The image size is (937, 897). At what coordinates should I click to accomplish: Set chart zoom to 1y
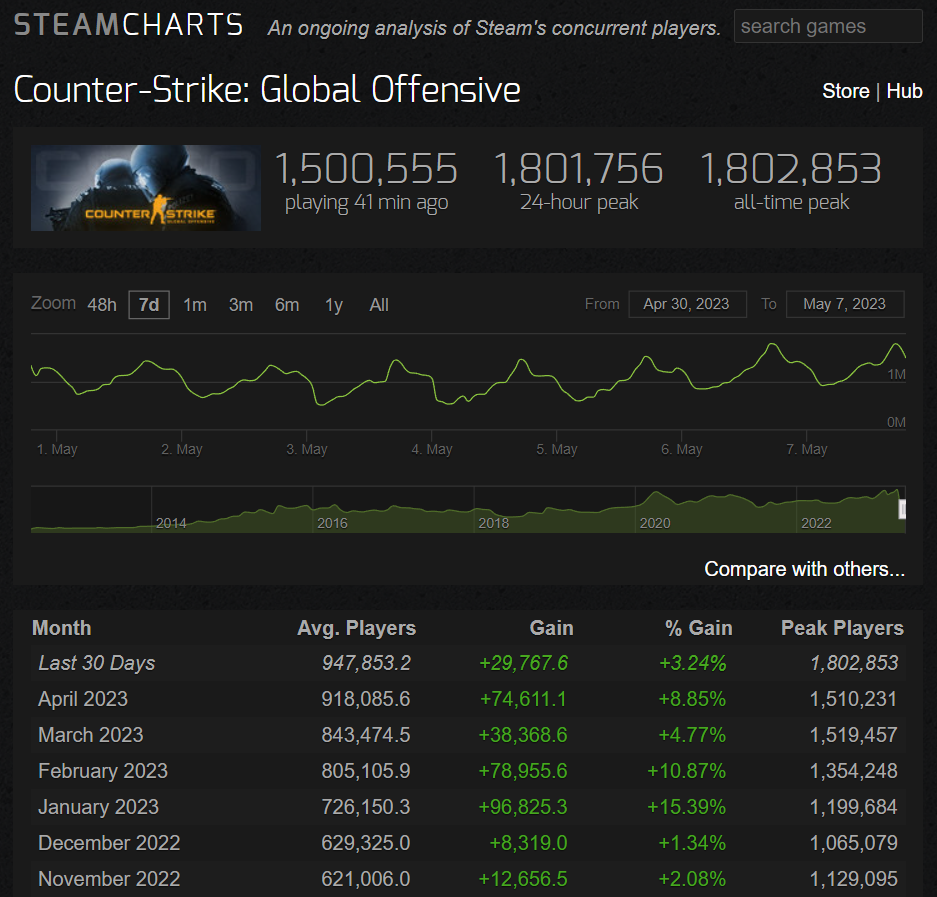point(333,305)
